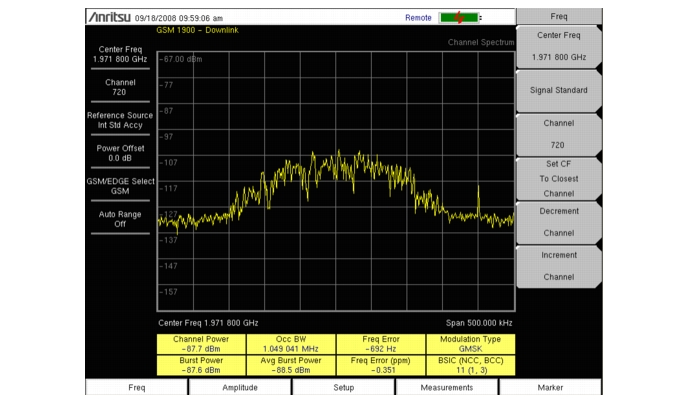
Task: Click Center Freq 1.971 800 GHz below the graph
Action: point(208,323)
